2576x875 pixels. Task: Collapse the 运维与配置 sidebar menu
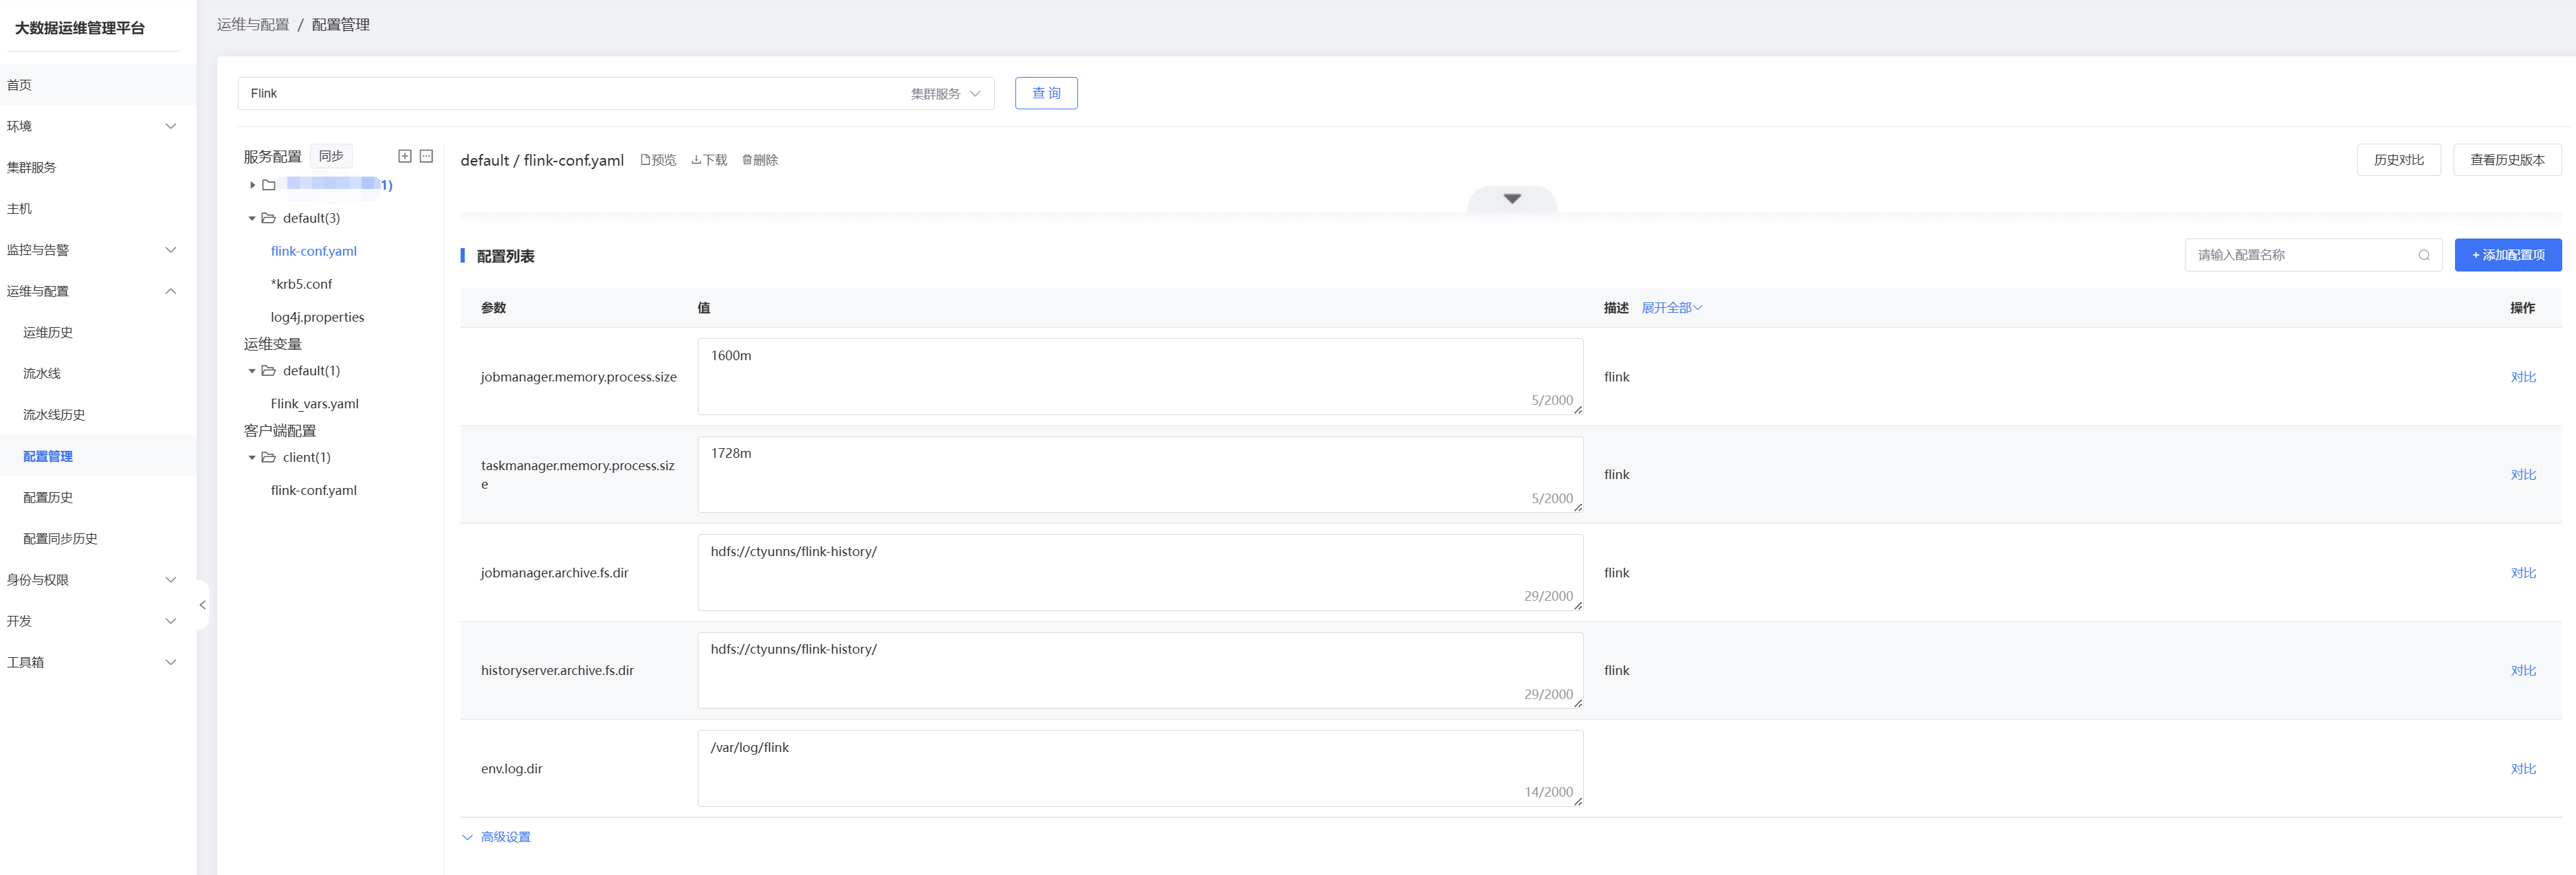tap(170, 291)
